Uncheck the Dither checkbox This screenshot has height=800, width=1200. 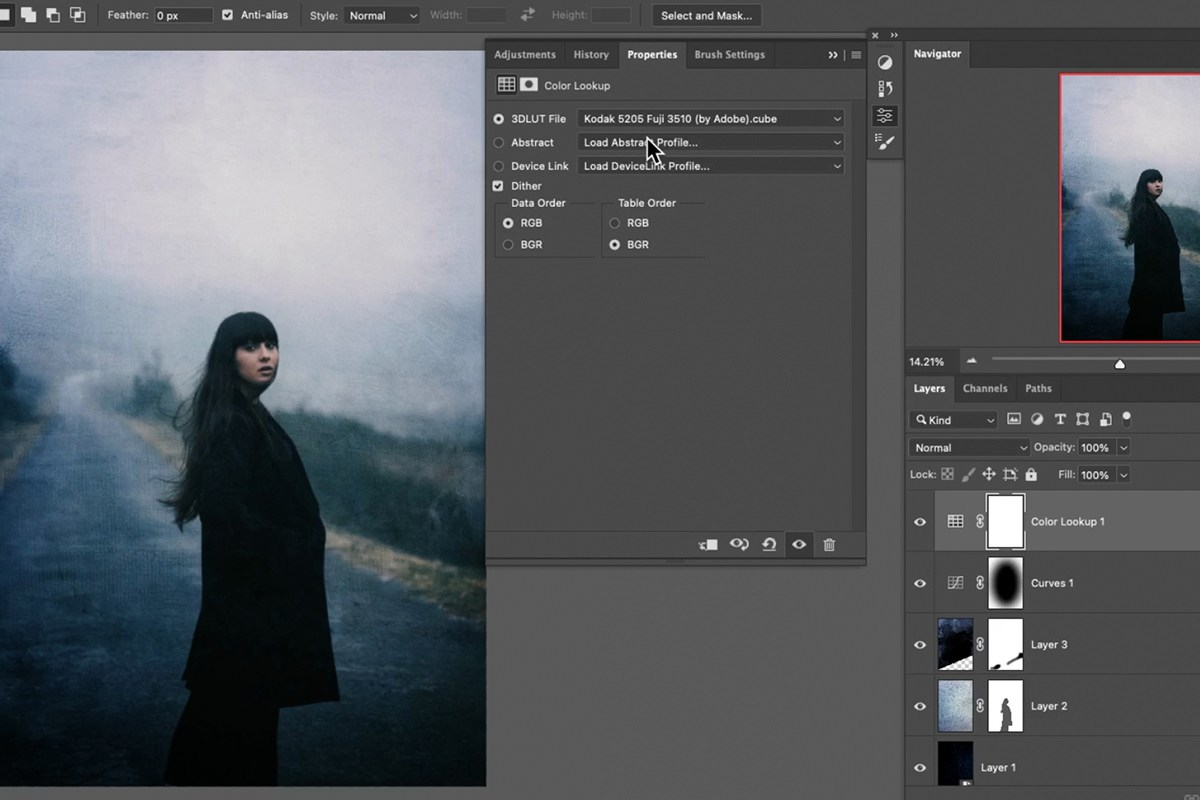coord(498,186)
